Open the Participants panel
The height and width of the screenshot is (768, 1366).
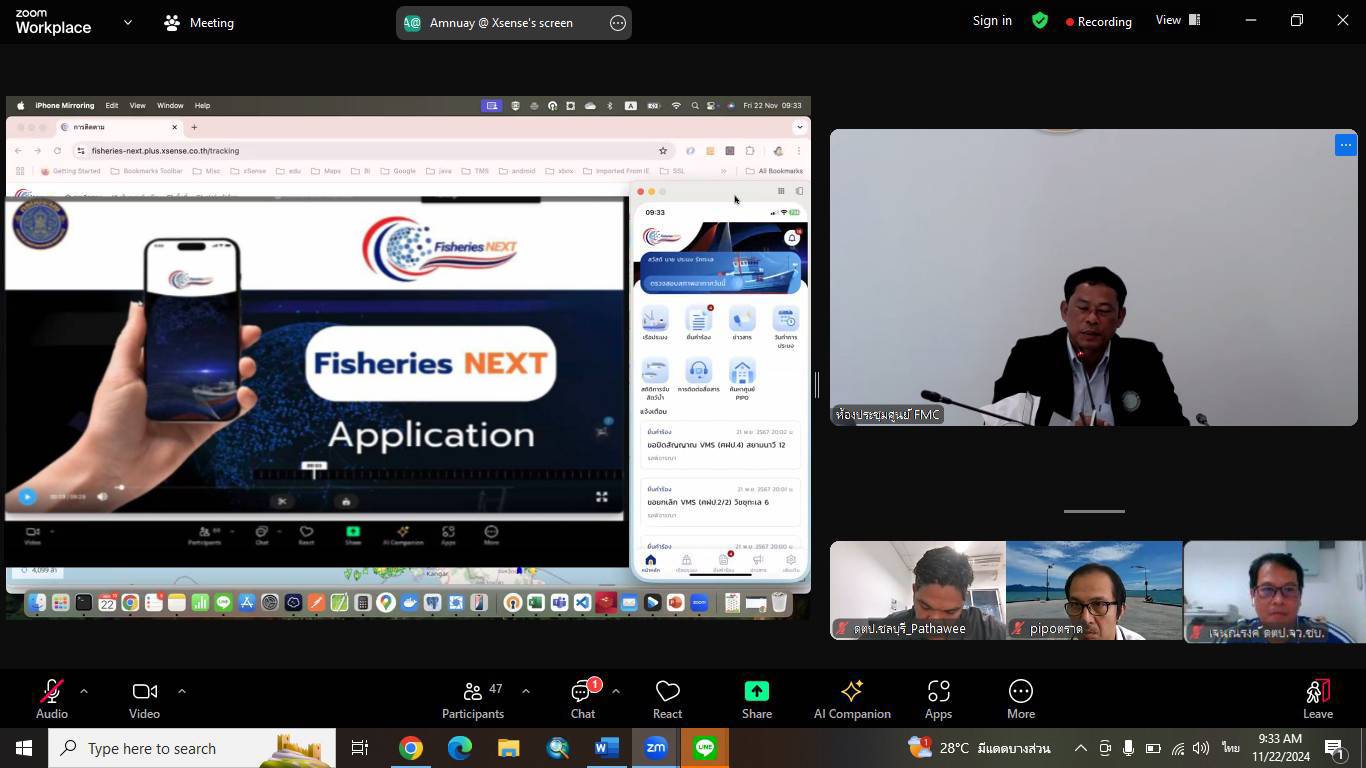473,699
